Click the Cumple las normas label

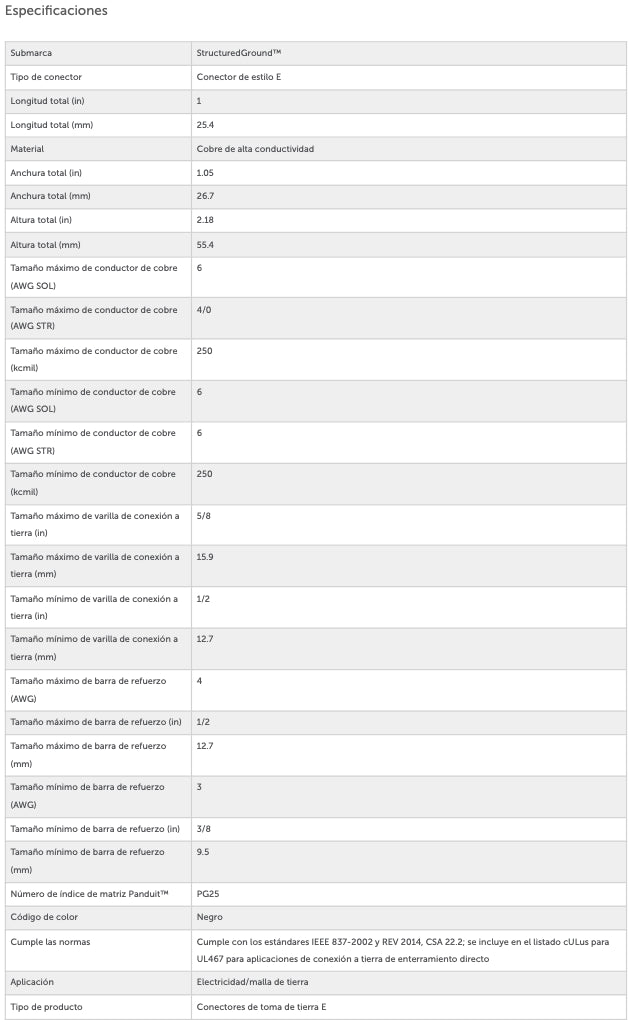(50, 941)
